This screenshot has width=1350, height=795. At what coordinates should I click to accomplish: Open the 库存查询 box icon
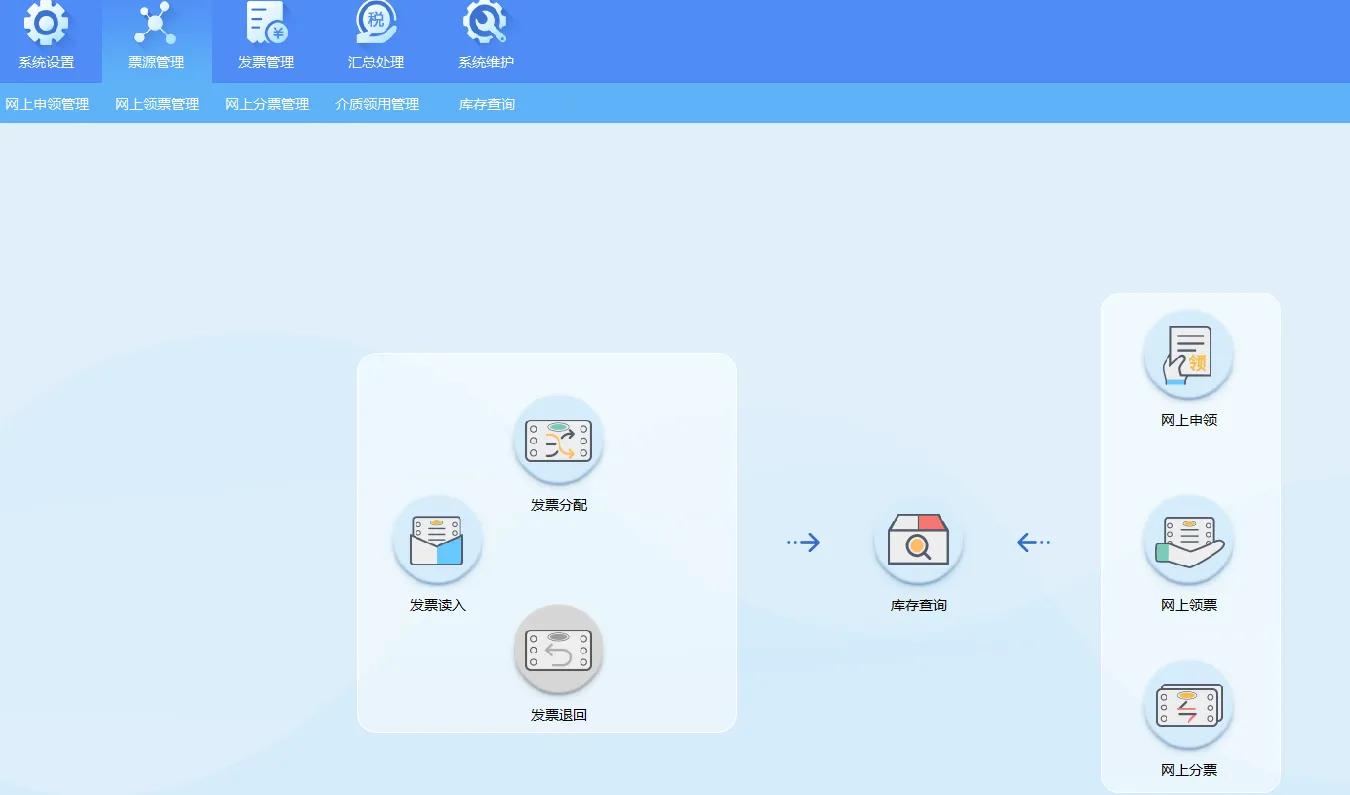click(x=919, y=540)
